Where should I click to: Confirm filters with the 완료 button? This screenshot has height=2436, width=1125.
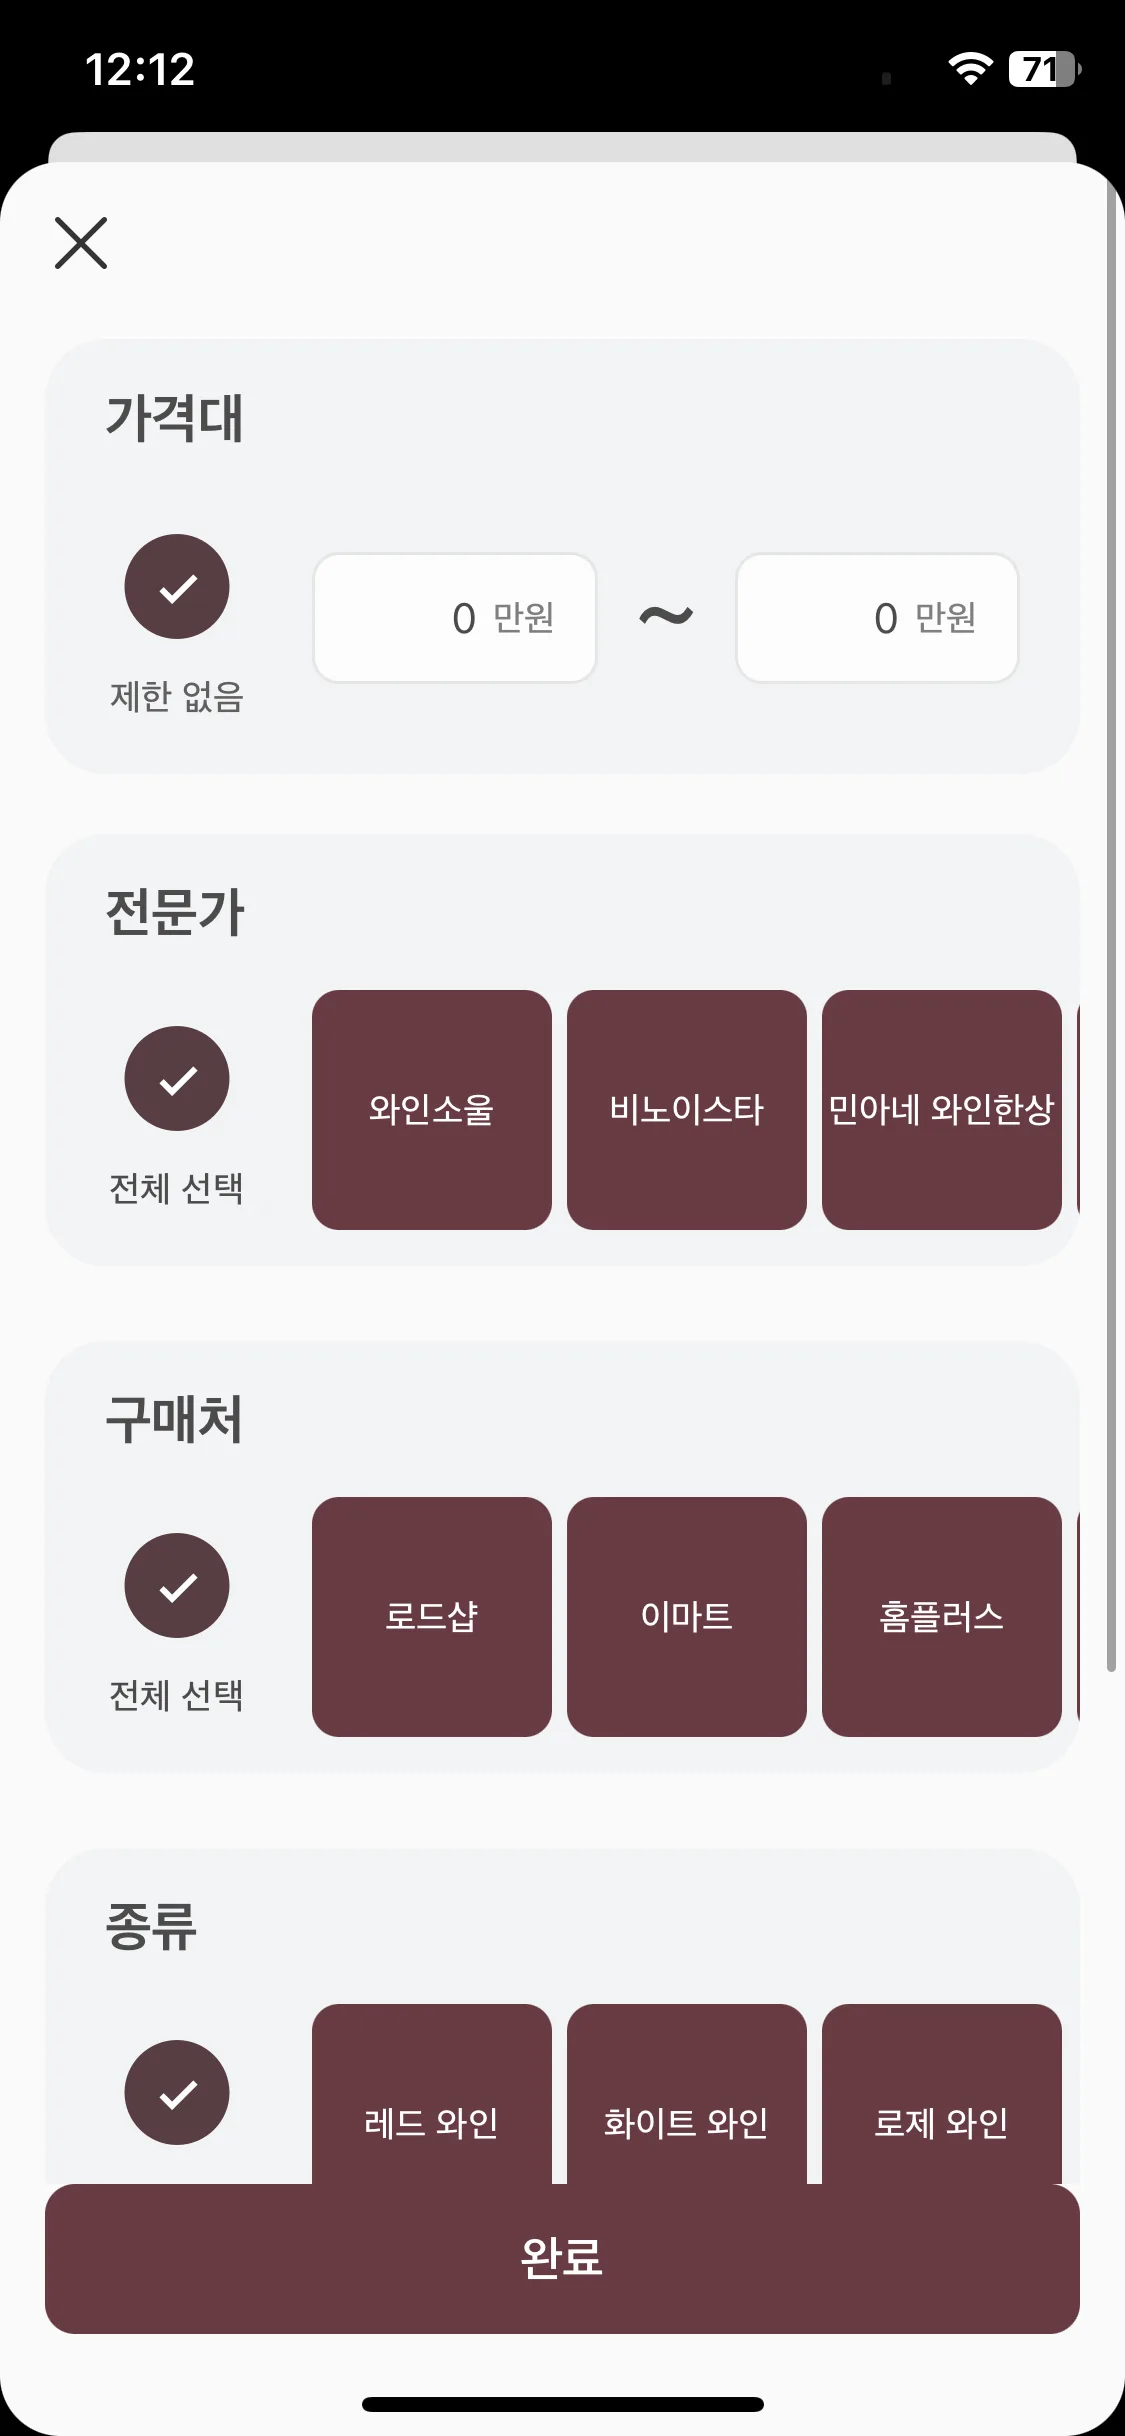pos(562,2259)
